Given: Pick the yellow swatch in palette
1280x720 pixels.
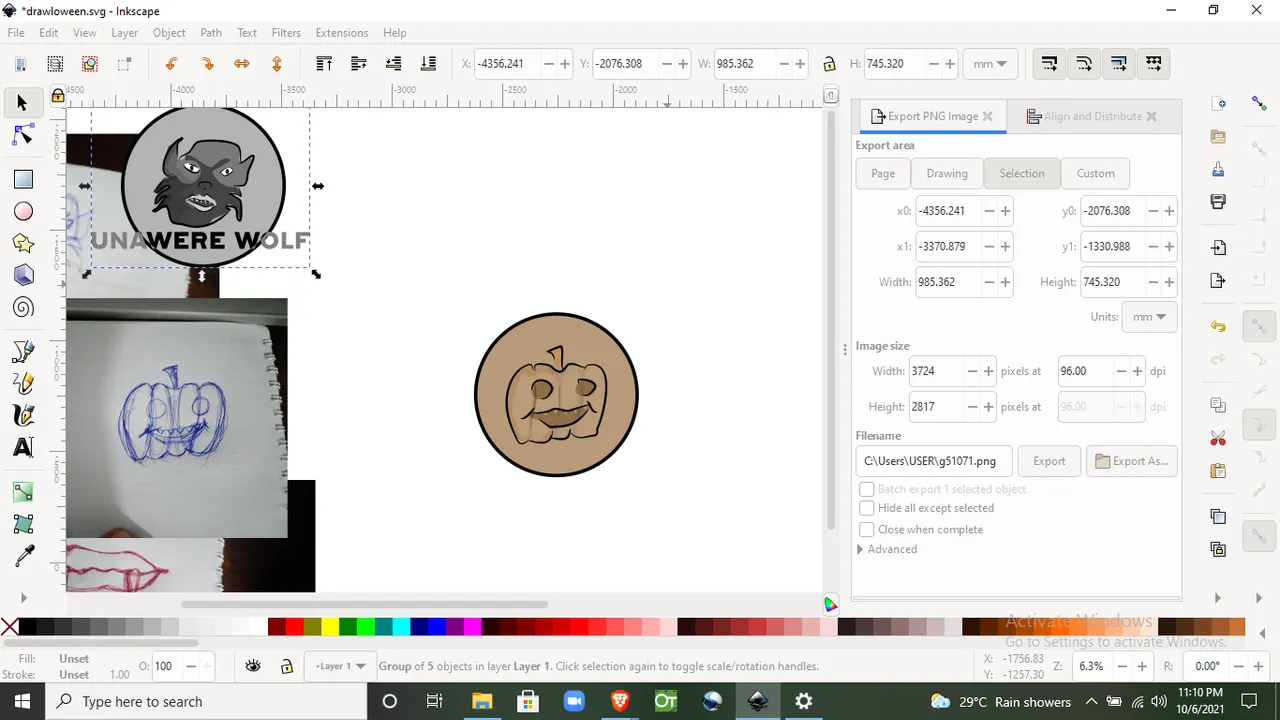Looking at the screenshot, I should (329, 627).
